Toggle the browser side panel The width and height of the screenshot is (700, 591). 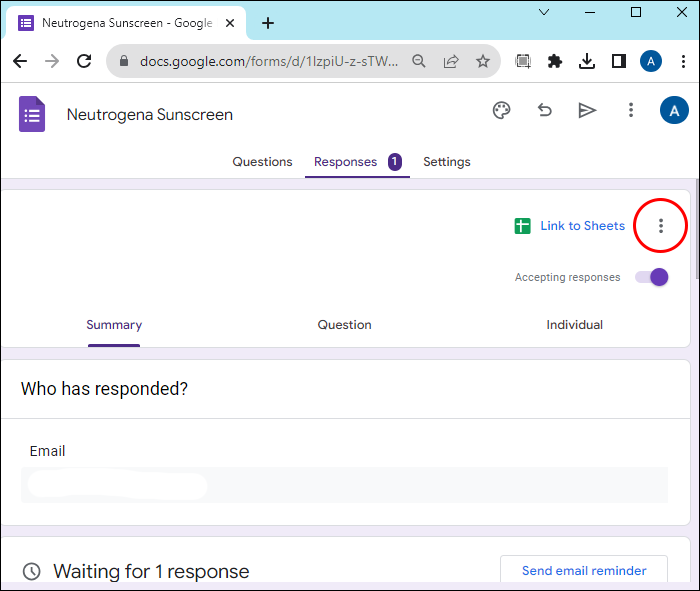(619, 61)
